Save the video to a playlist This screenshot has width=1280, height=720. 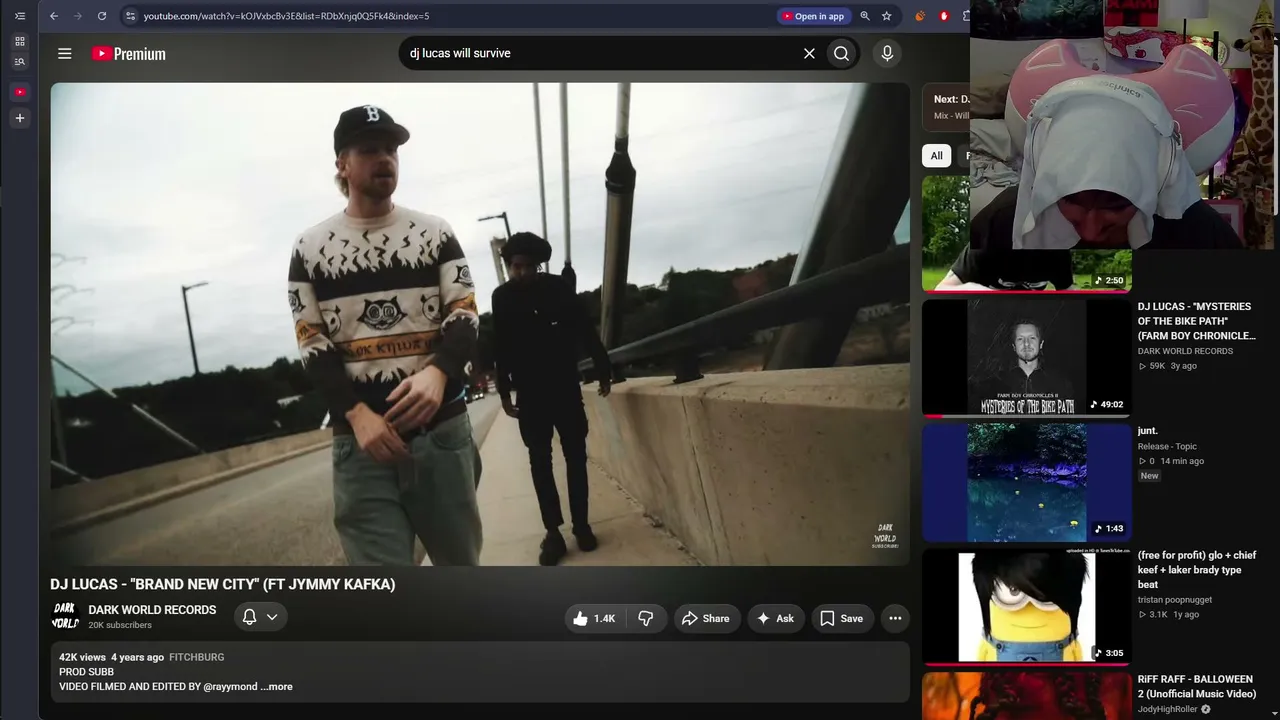842,619
